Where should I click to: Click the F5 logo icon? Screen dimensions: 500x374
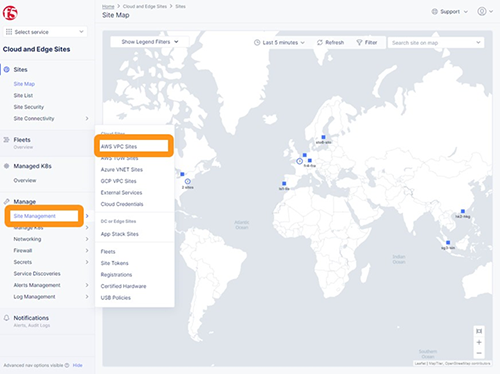point(10,13)
